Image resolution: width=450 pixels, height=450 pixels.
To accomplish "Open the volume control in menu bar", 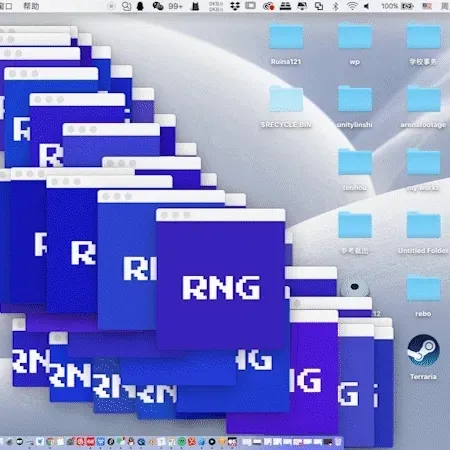I will coord(367,6).
